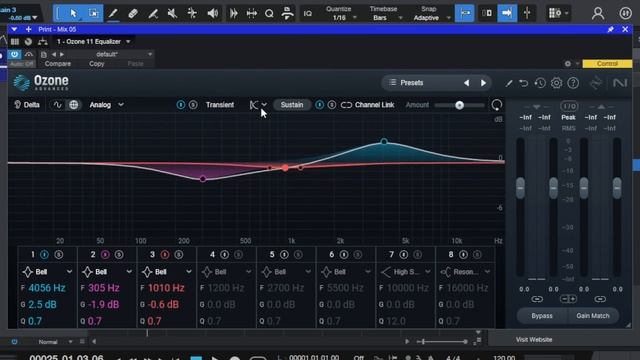Image resolution: width=640 pixels, height=360 pixels.
Task: Toggle the Autoscroll arrow button
Action: [507, 13]
